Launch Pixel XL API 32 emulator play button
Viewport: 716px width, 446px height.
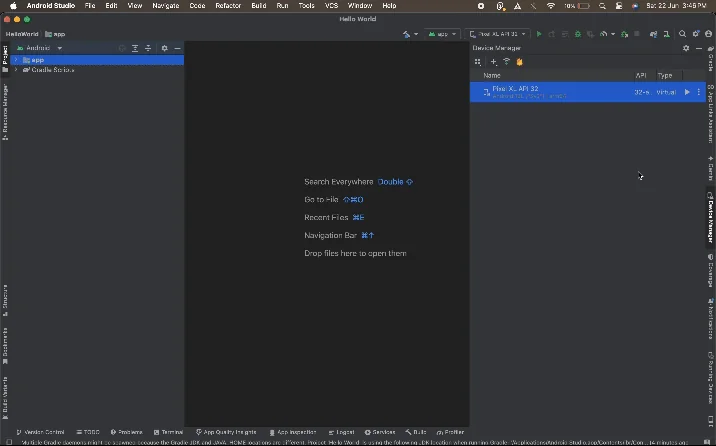687,92
